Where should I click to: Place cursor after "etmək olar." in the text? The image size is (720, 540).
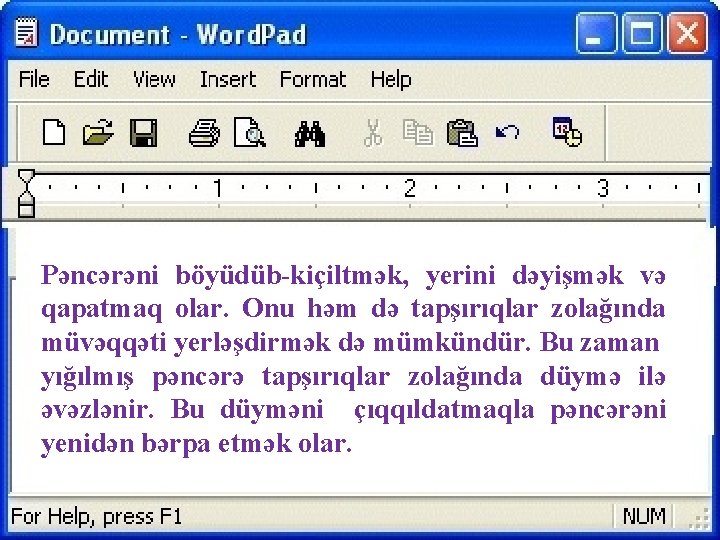[x=353, y=444]
